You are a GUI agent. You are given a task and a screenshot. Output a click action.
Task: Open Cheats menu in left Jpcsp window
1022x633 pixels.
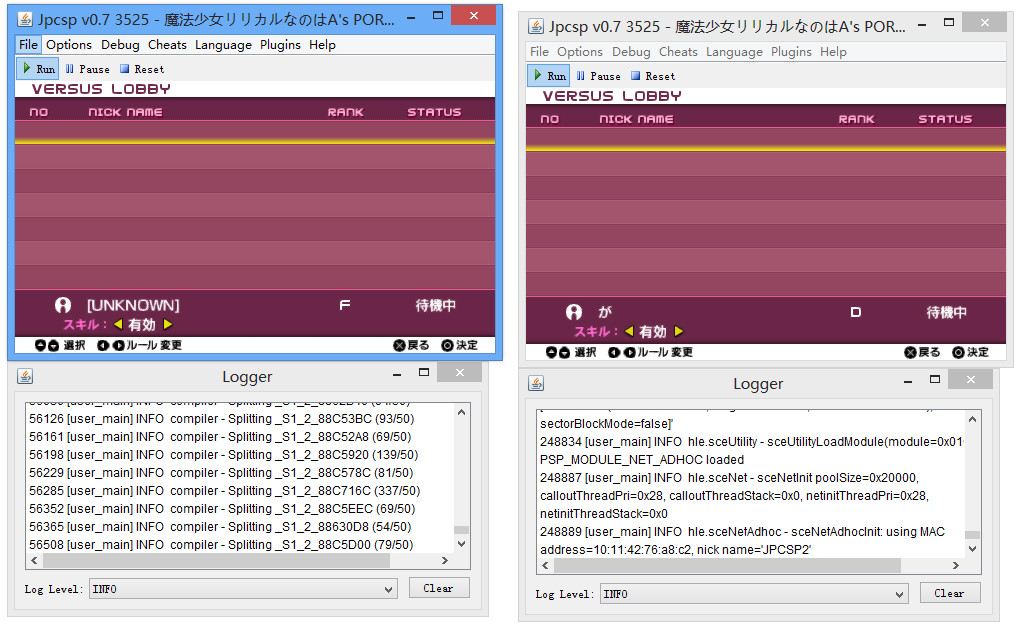(168, 45)
